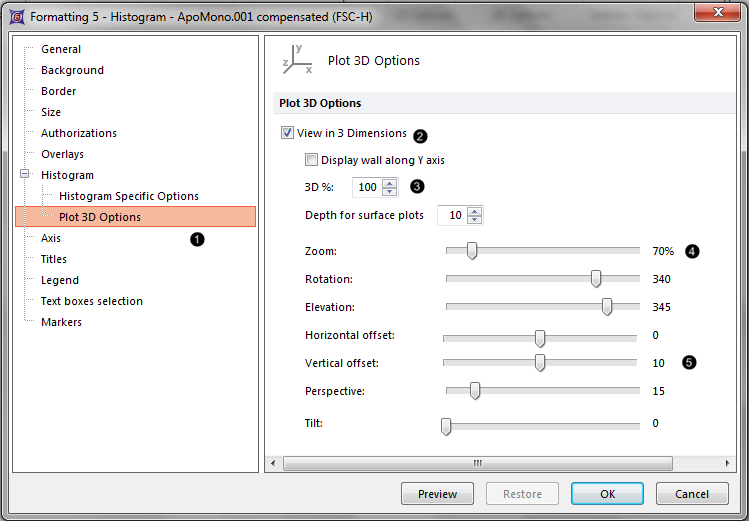Decrease 3D % value with down arrow
The height and width of the screenshot is (521, 749).
tap(389, 192)
